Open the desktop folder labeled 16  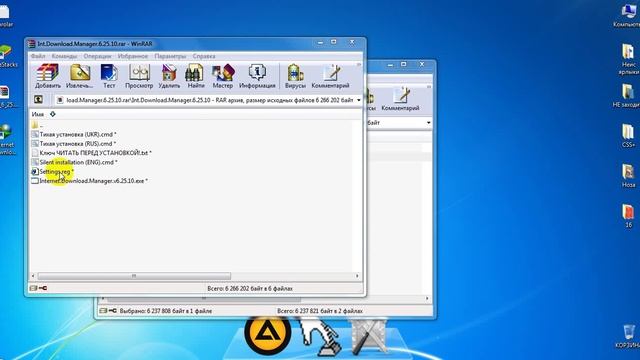628,216
